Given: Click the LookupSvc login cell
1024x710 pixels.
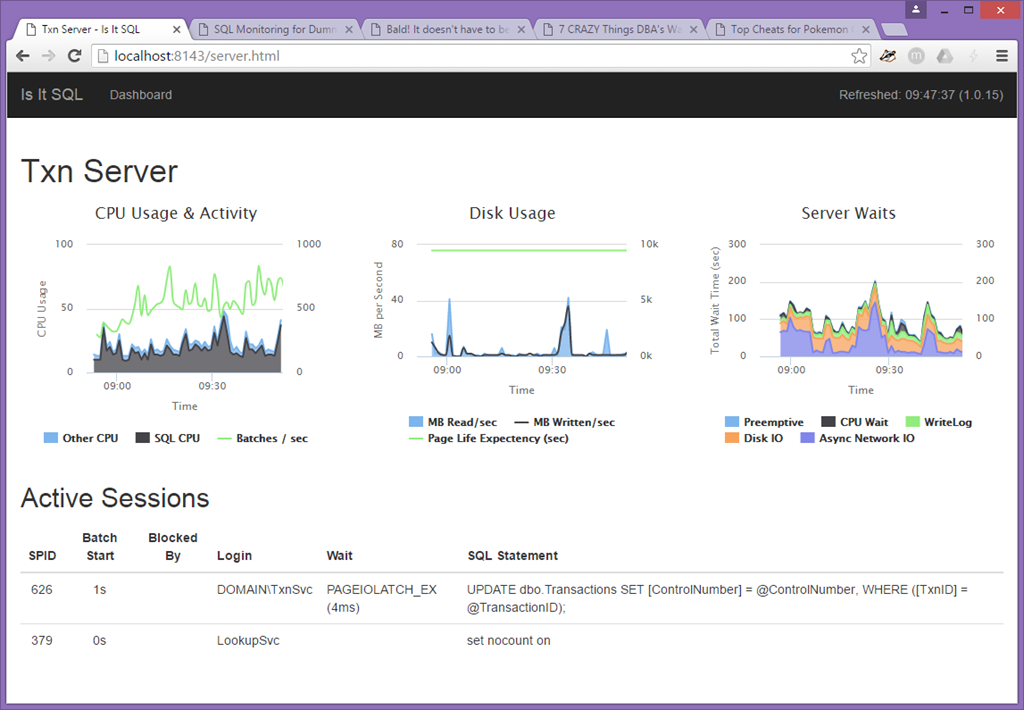Looking at the screenshot, I should (x=248, y=641).
